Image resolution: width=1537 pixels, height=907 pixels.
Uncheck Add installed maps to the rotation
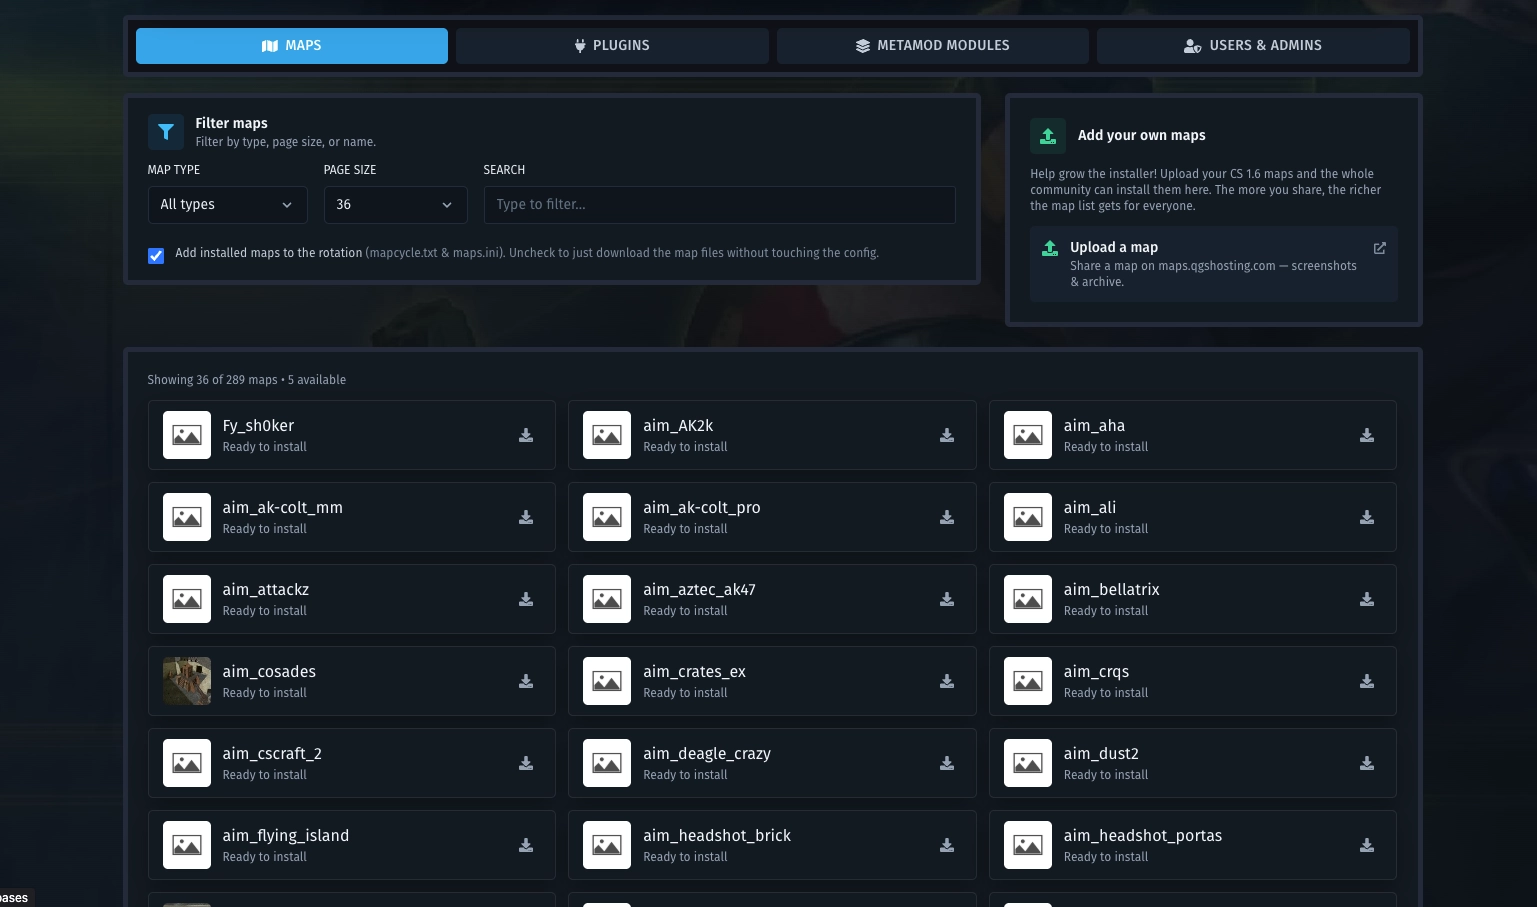[x=156, y=255]
